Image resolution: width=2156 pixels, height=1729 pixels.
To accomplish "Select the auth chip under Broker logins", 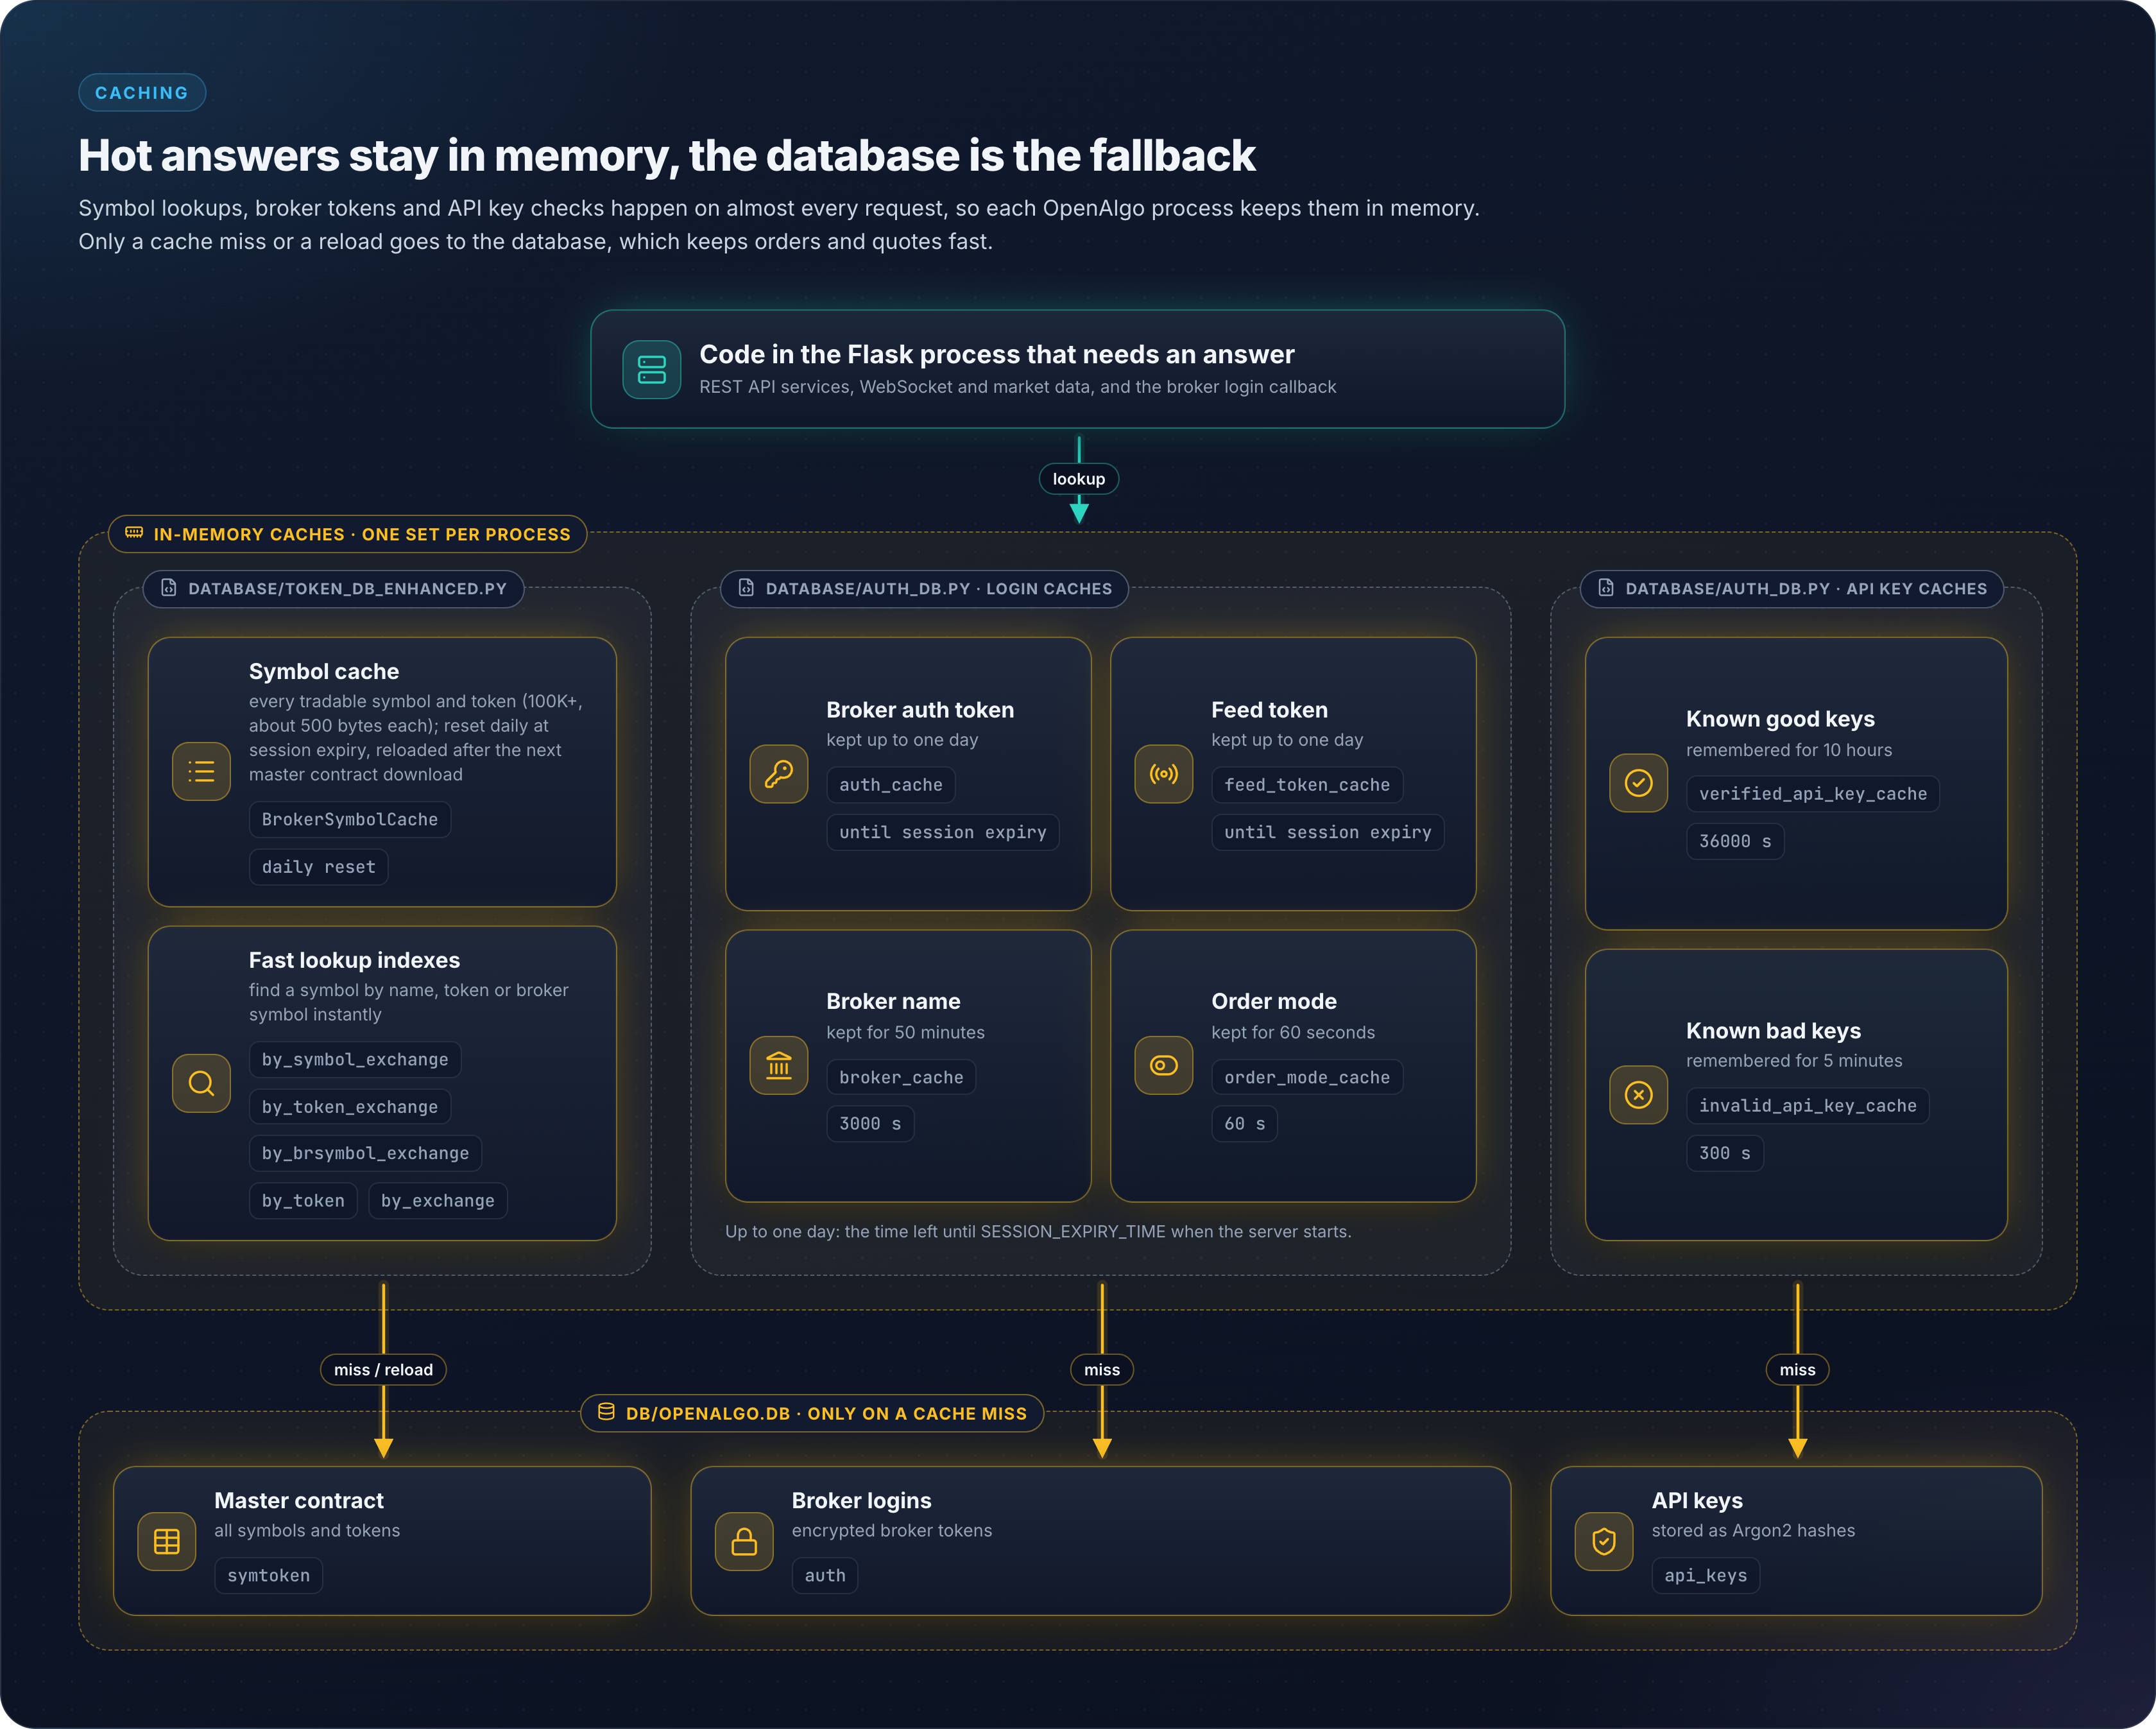I will (x=824, y=1575).
